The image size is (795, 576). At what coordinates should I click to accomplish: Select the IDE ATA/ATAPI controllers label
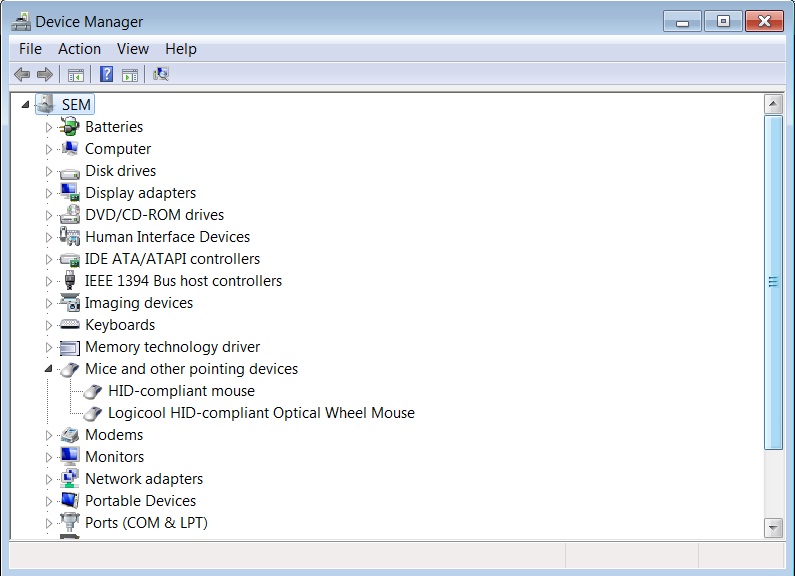[172, 259]
